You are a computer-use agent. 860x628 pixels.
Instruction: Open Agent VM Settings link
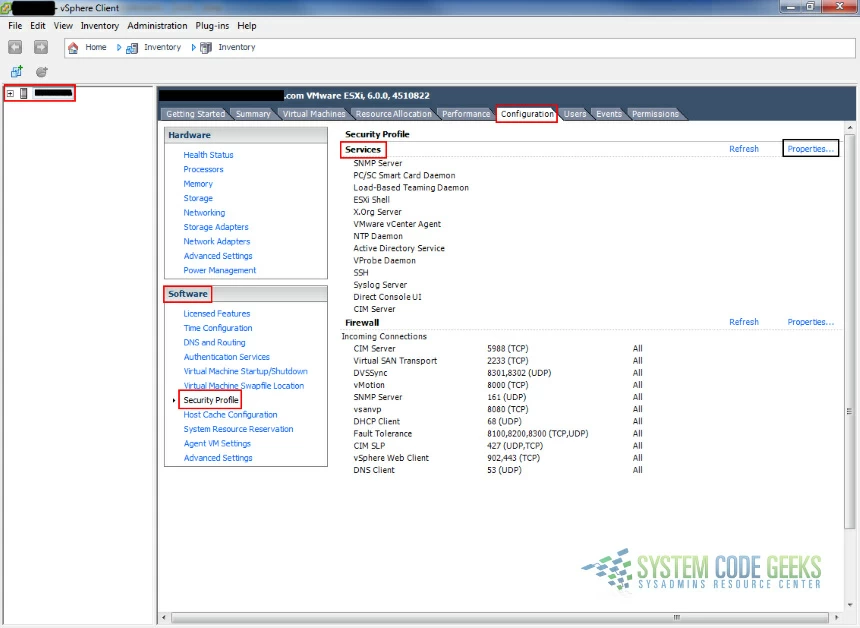[x=217, y=444]
